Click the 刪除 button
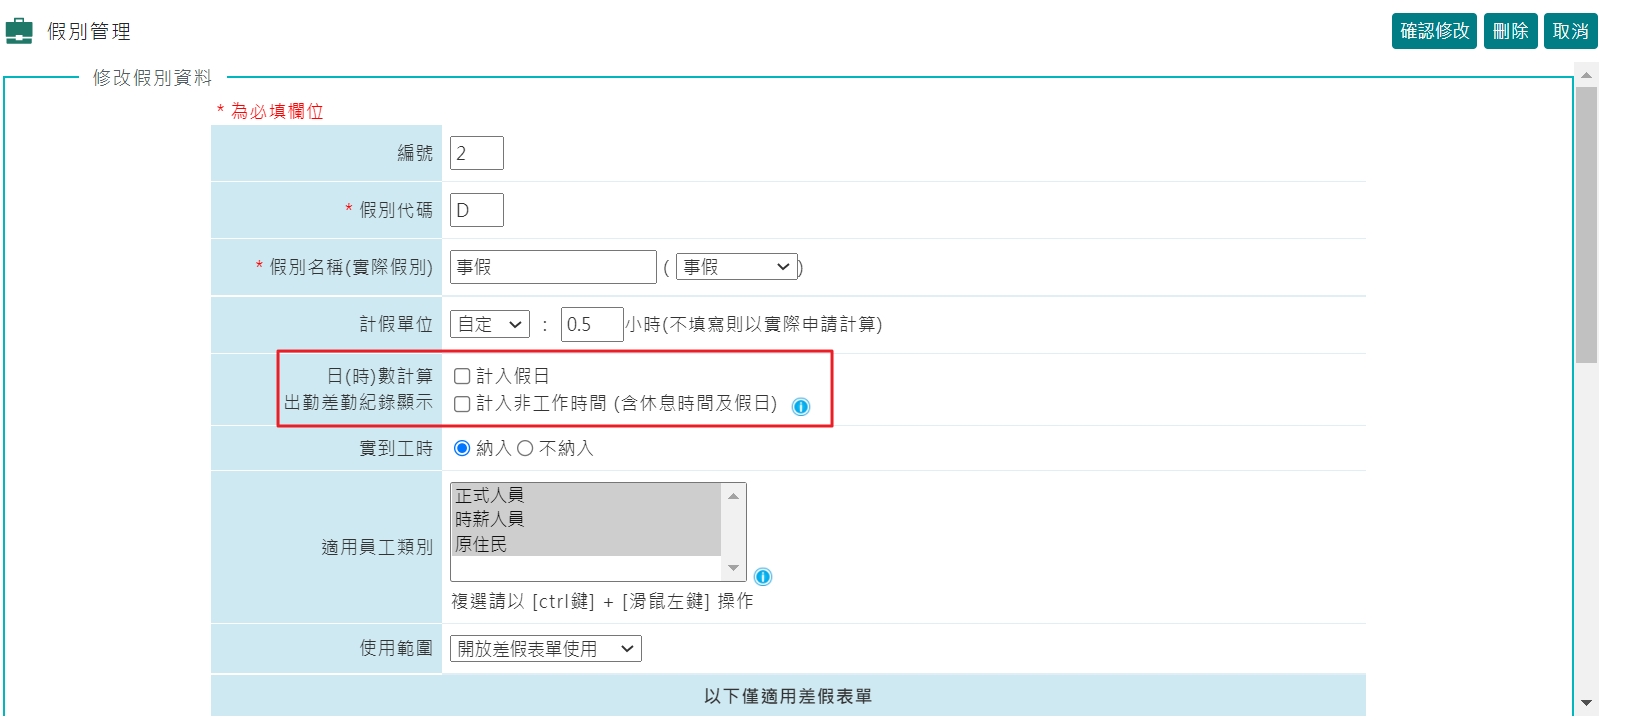Viewport: 1626px width, 720px height. tap(1510, 31)
